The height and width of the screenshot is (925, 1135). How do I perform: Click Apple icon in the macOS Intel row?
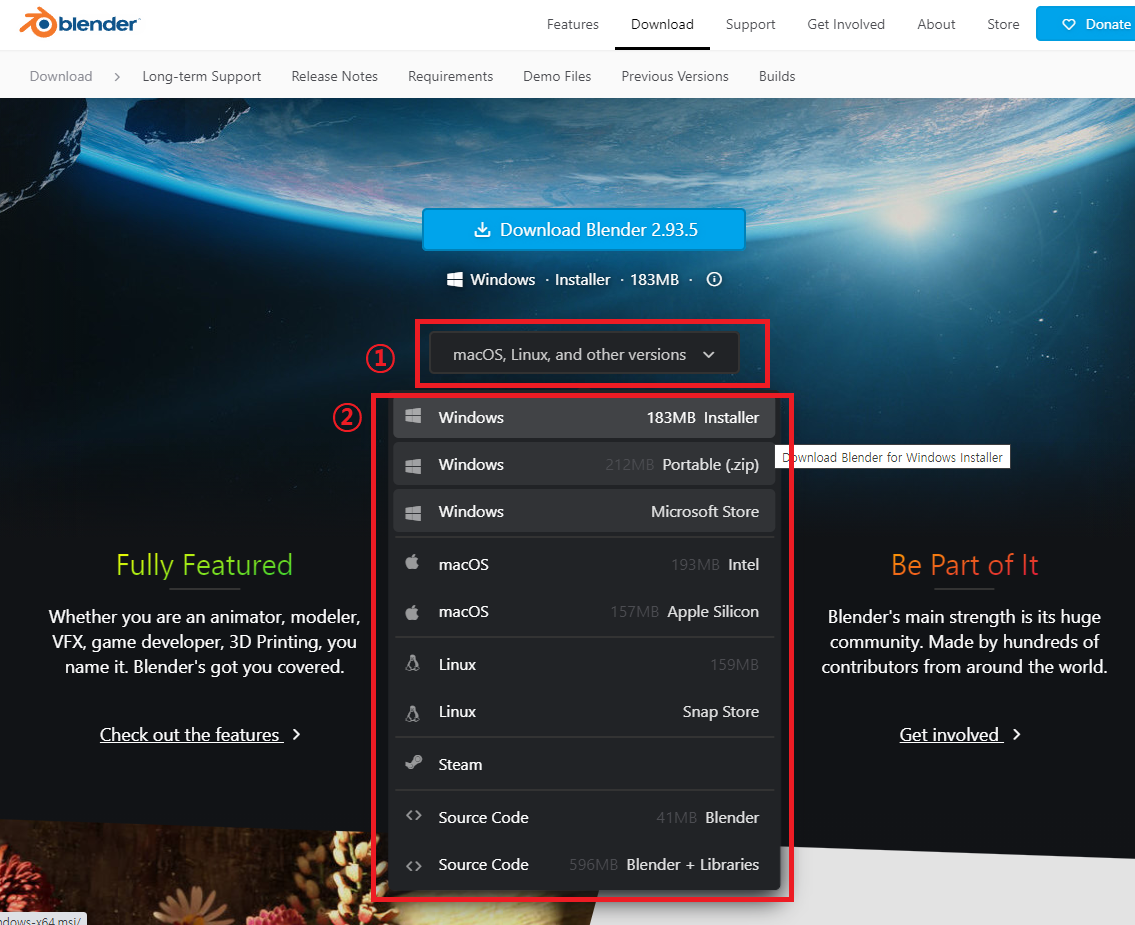click(x=412, y=562)
